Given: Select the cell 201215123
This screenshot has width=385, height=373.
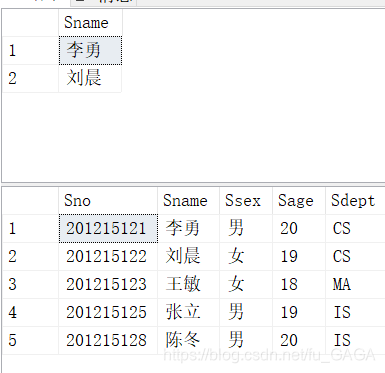Looking at the screenshot, I should click(108, 284).
